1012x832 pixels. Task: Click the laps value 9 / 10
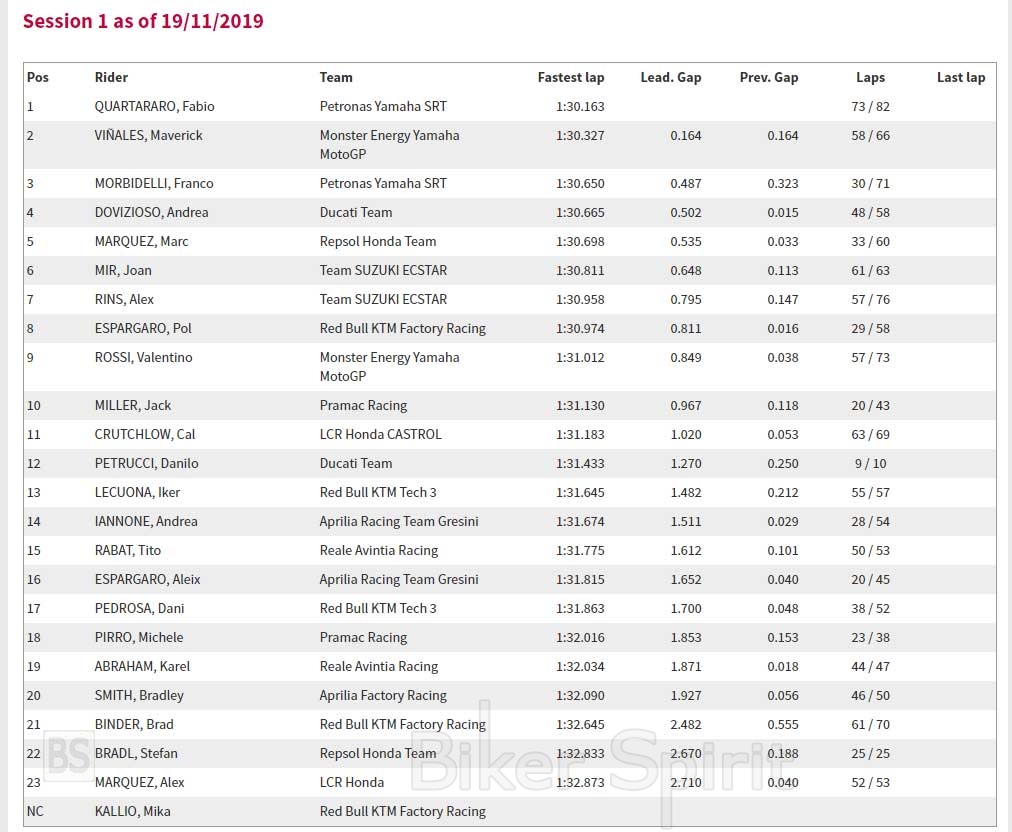point(870,463)
